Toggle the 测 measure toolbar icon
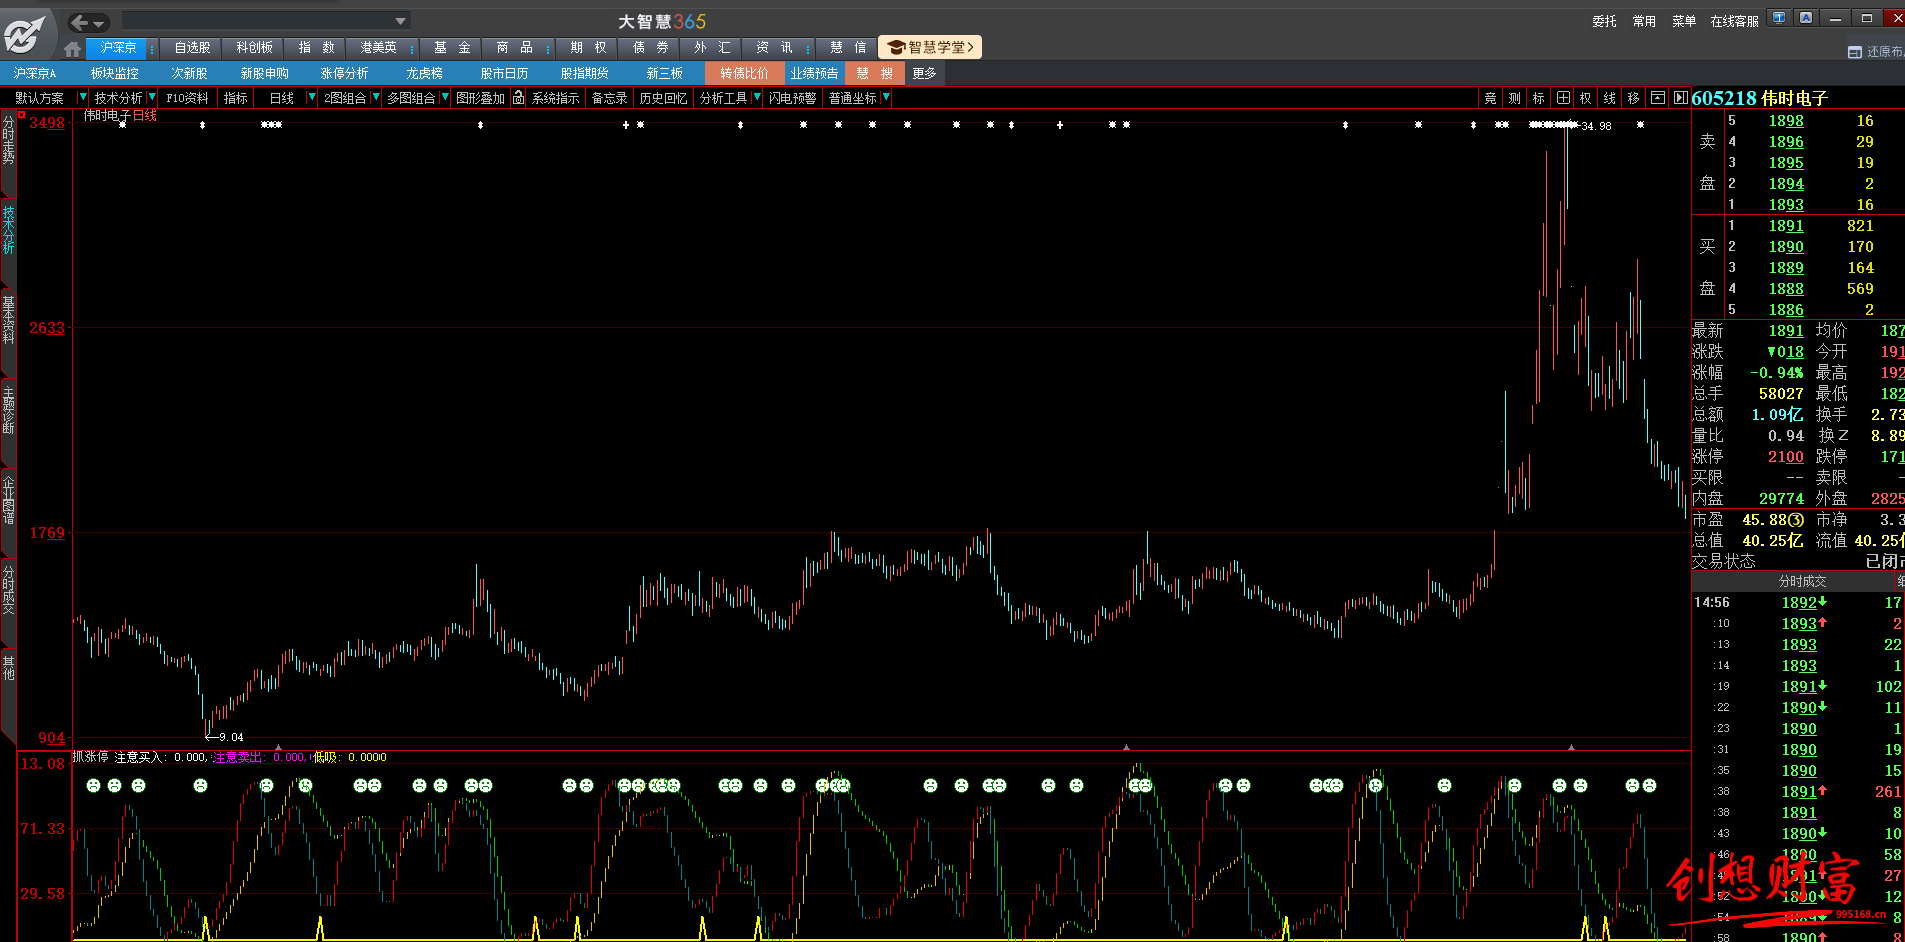 (1514, 98)
